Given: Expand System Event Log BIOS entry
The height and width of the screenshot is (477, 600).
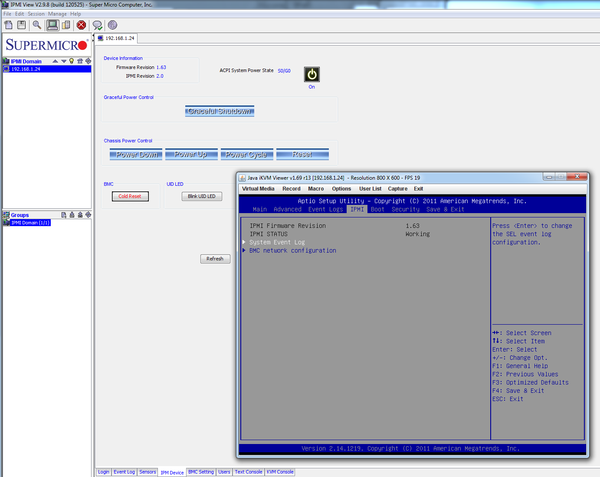Looking at the screenshot, I should pyautogui.click(x=280, y=242).
